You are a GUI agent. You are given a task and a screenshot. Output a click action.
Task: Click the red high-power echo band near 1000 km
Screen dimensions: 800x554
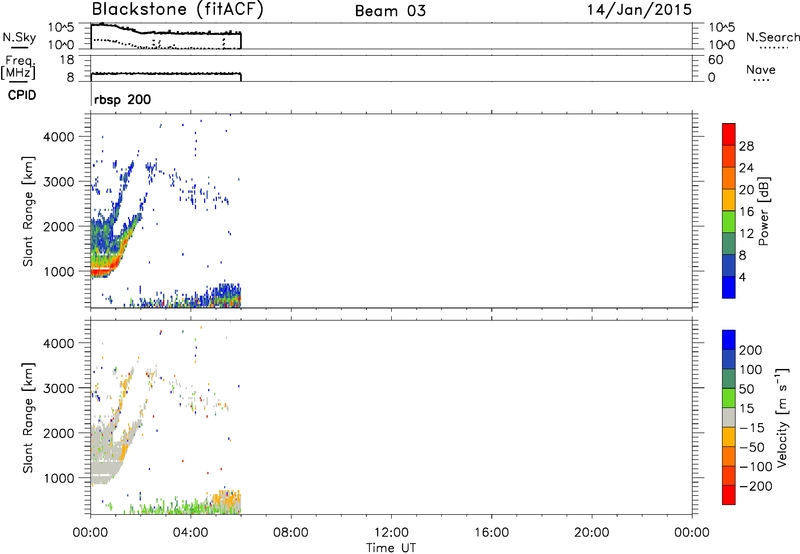tap(105, 269)
